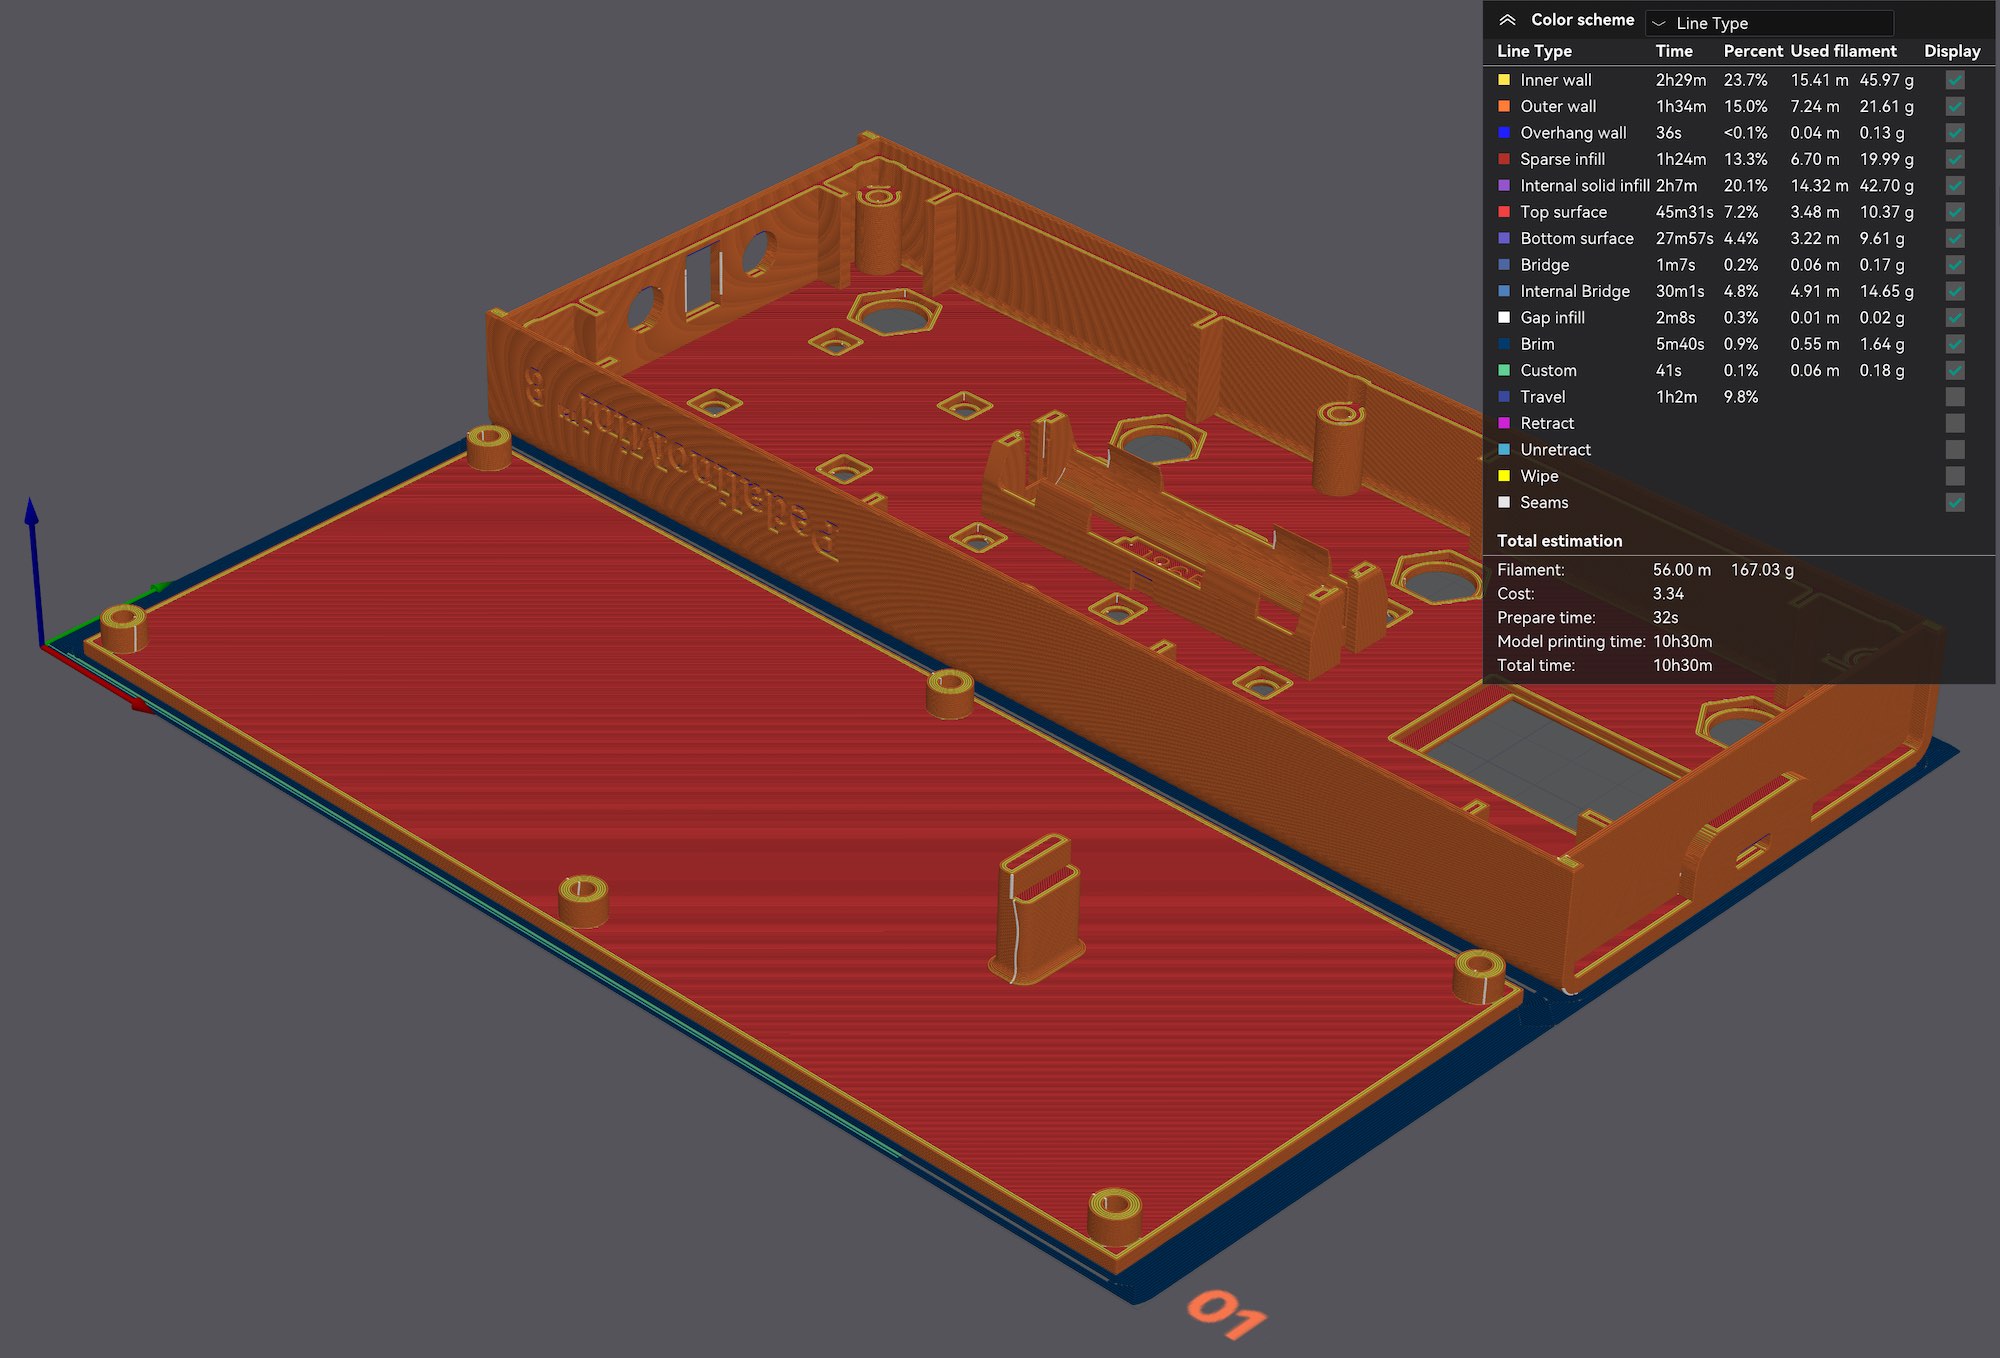2000x1358 pixels.
Task: Click the Overhang wall blue swatch
Action: (1504, 133)
